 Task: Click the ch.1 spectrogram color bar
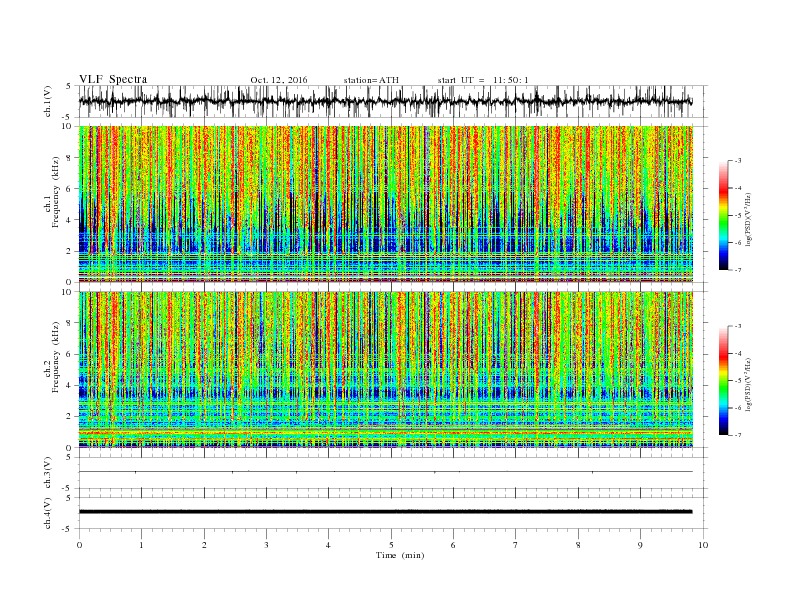[x=723, y=215]
